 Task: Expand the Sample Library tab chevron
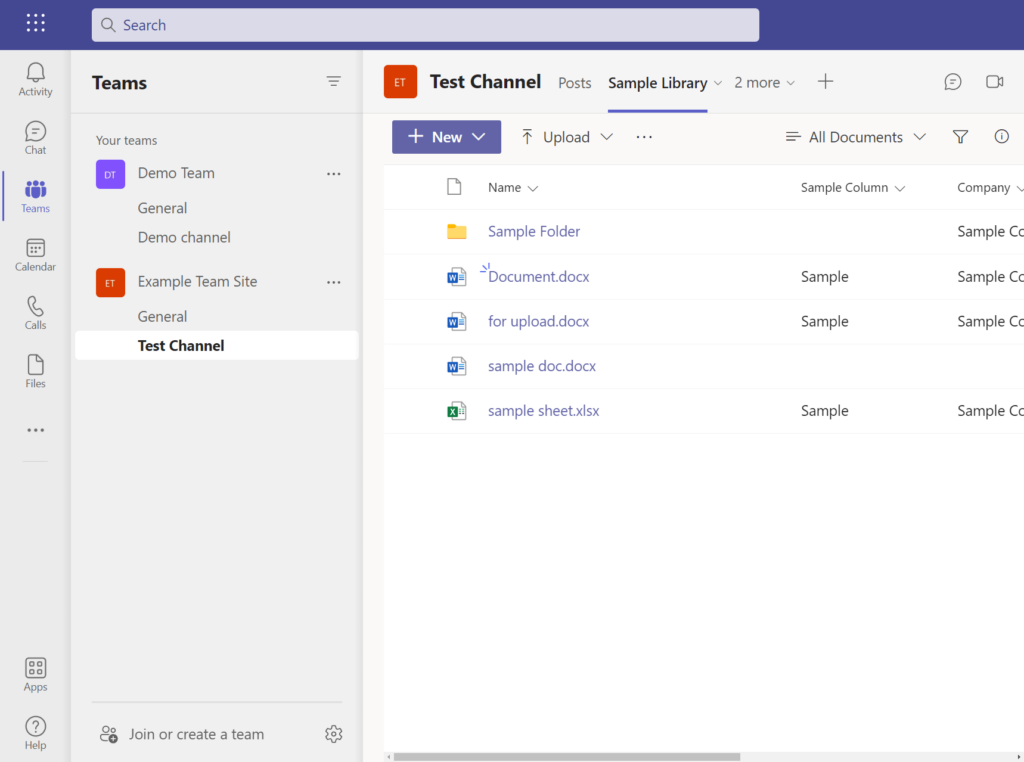tap(718, 84)
